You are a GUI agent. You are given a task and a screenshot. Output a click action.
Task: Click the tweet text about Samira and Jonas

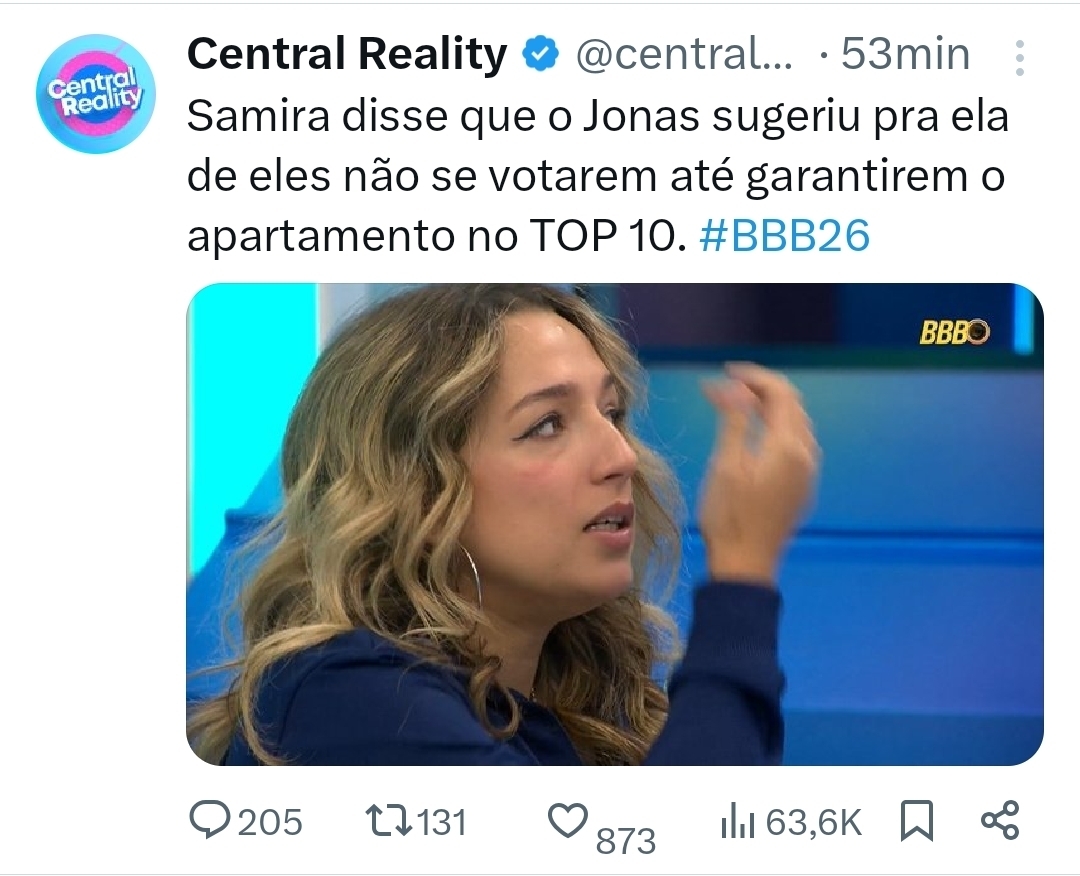click(598, 176)
